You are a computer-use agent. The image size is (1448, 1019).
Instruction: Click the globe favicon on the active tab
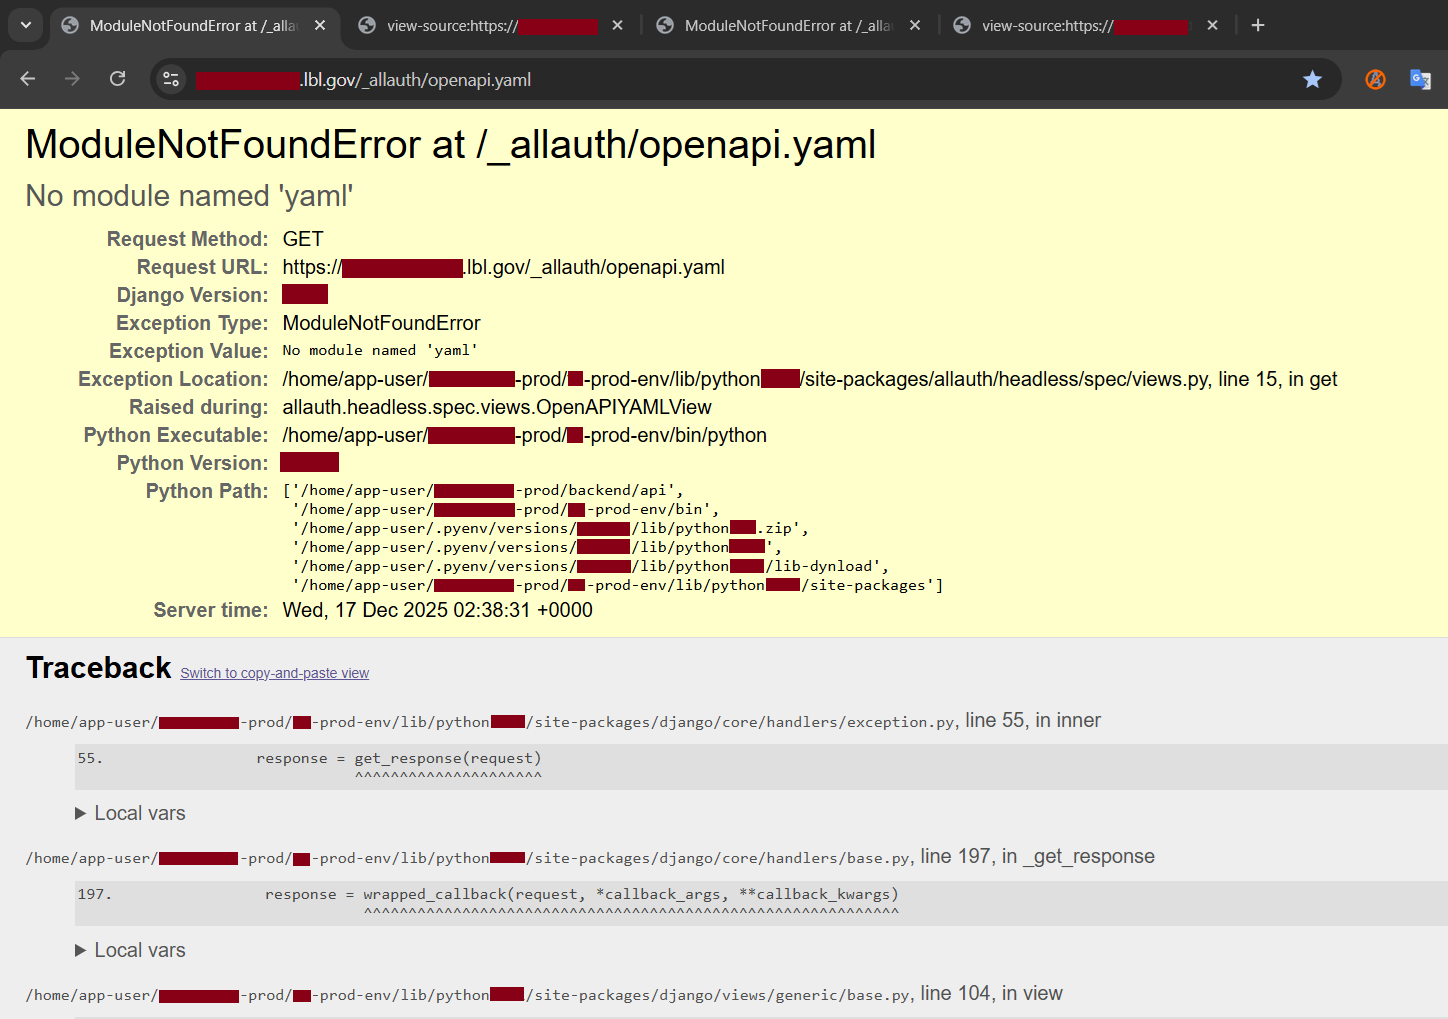click(x=69, y=25)
